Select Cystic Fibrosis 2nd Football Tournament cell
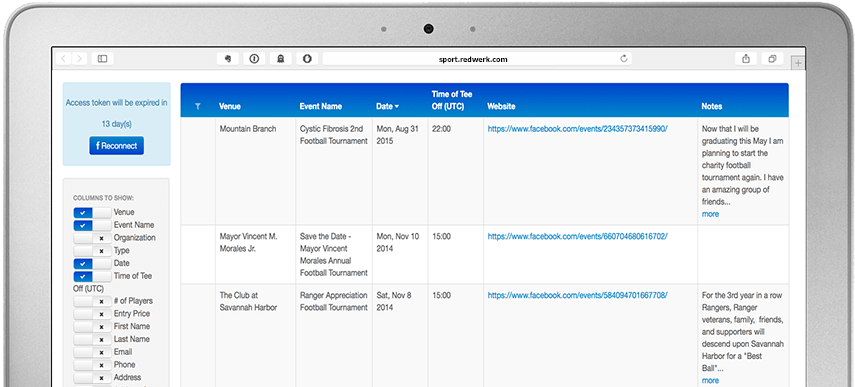 334,171
